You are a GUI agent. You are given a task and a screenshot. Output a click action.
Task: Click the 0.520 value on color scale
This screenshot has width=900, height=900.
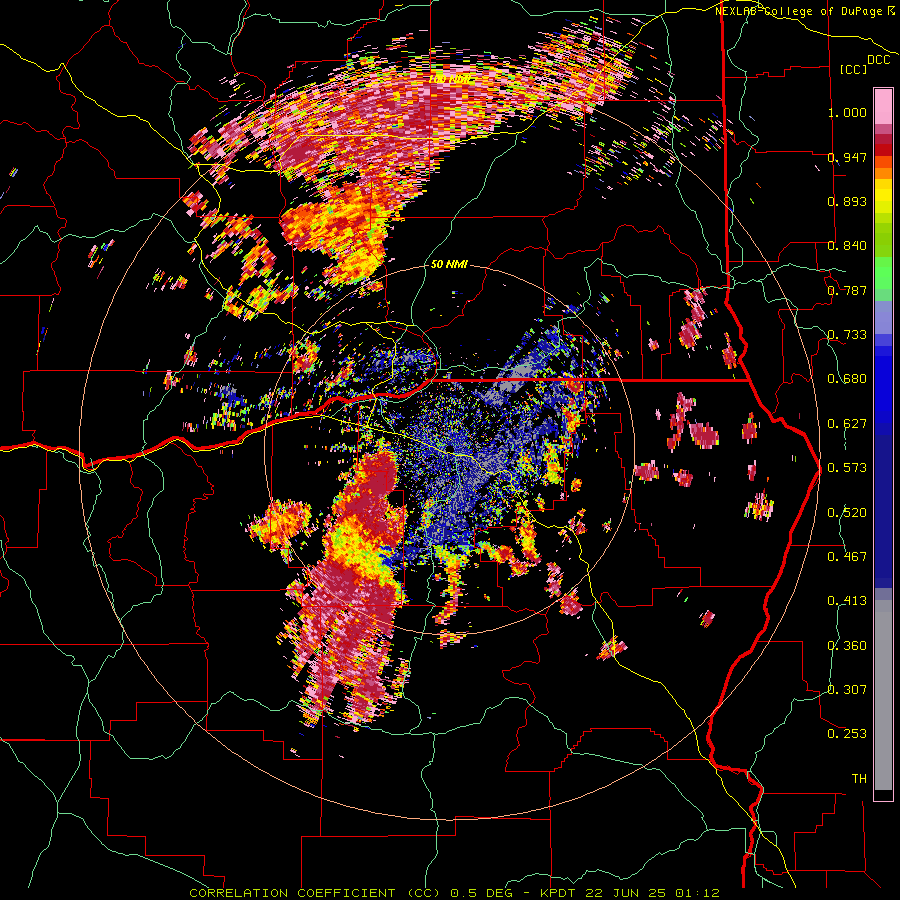pyautogui.click(x=847, y=512)
